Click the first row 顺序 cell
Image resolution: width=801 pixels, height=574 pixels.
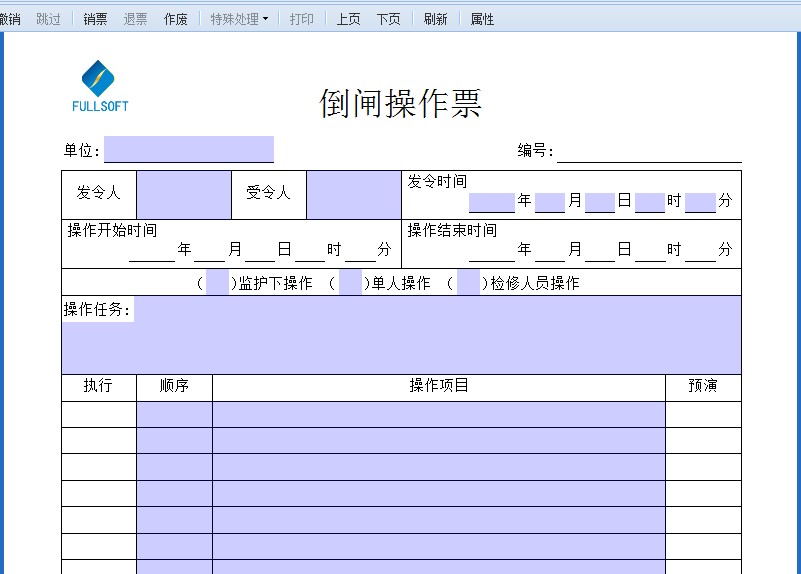click(x=174, y=414)
